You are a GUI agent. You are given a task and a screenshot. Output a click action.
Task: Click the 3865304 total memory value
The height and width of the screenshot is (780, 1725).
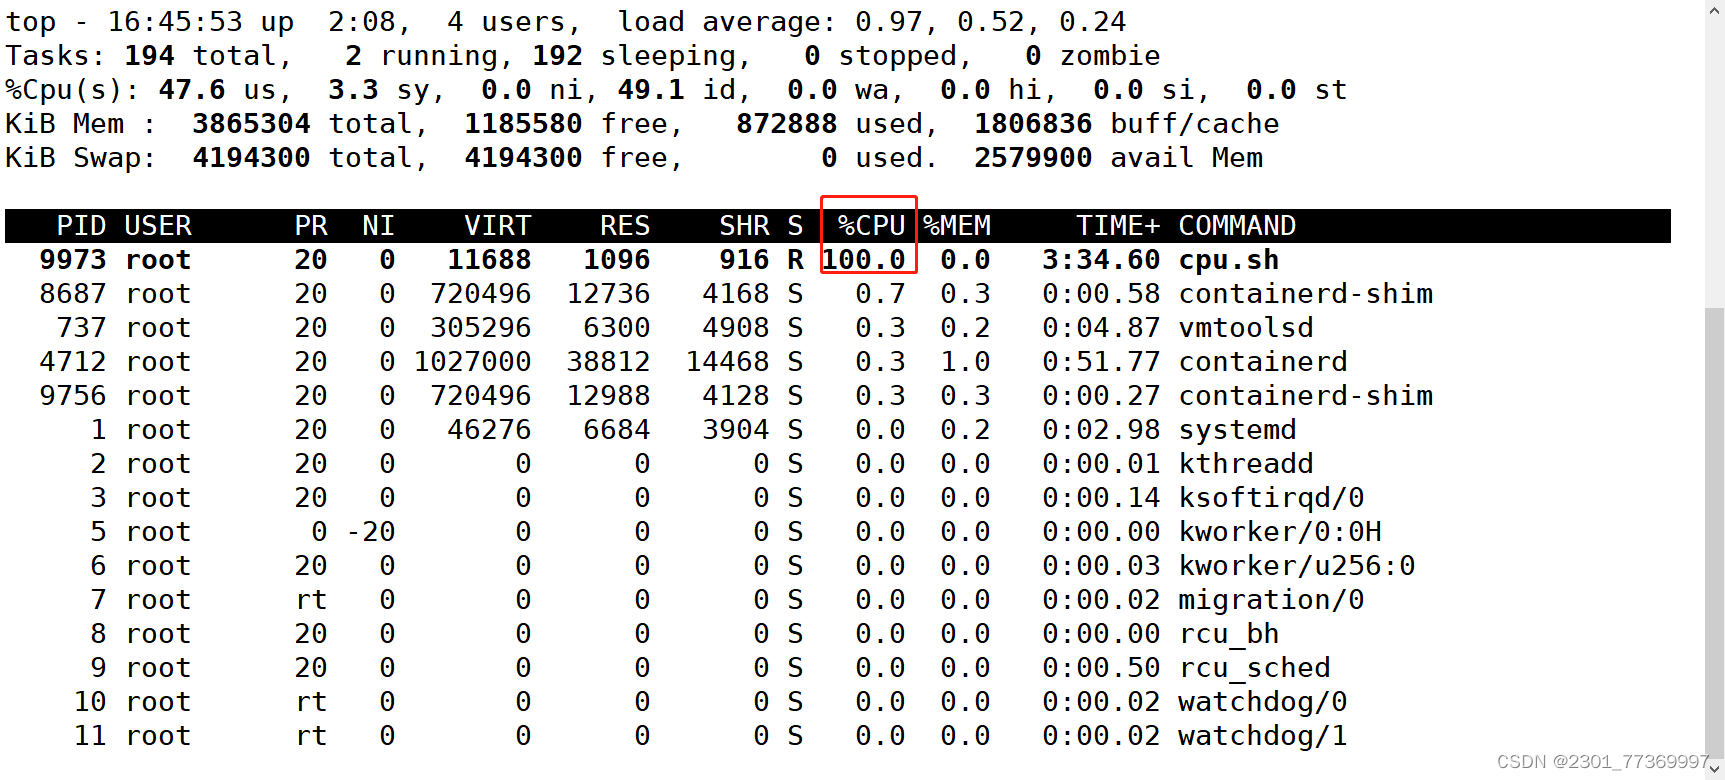click(251, 124)
